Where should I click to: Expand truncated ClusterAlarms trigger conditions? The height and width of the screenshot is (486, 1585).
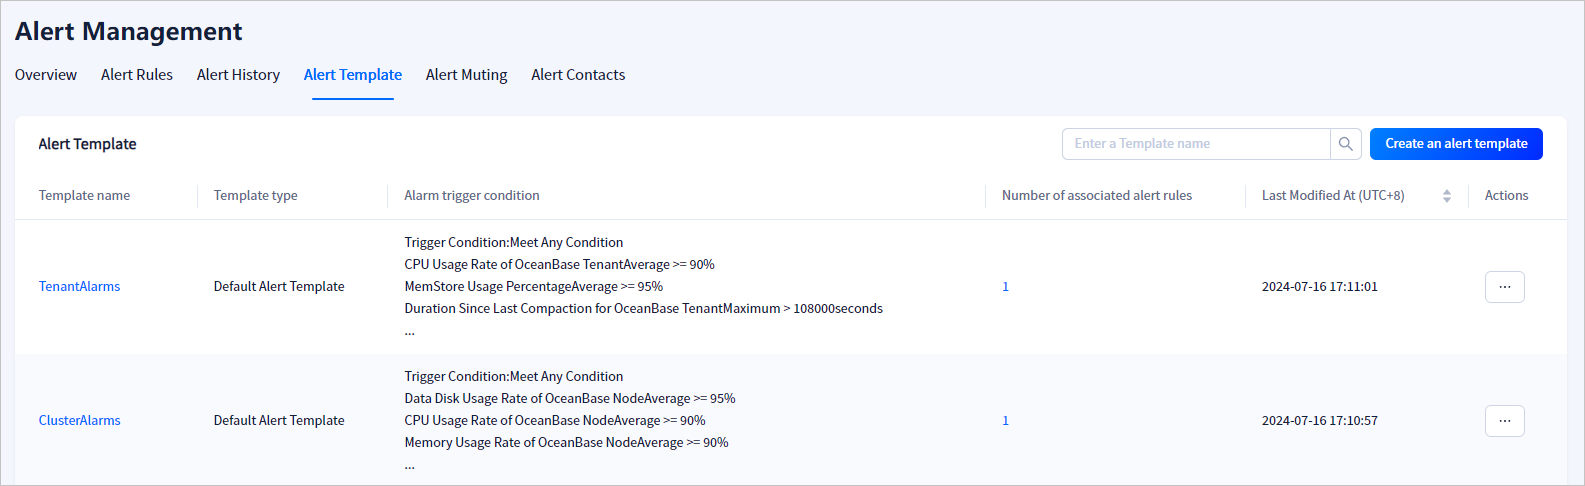click(409, 465)
